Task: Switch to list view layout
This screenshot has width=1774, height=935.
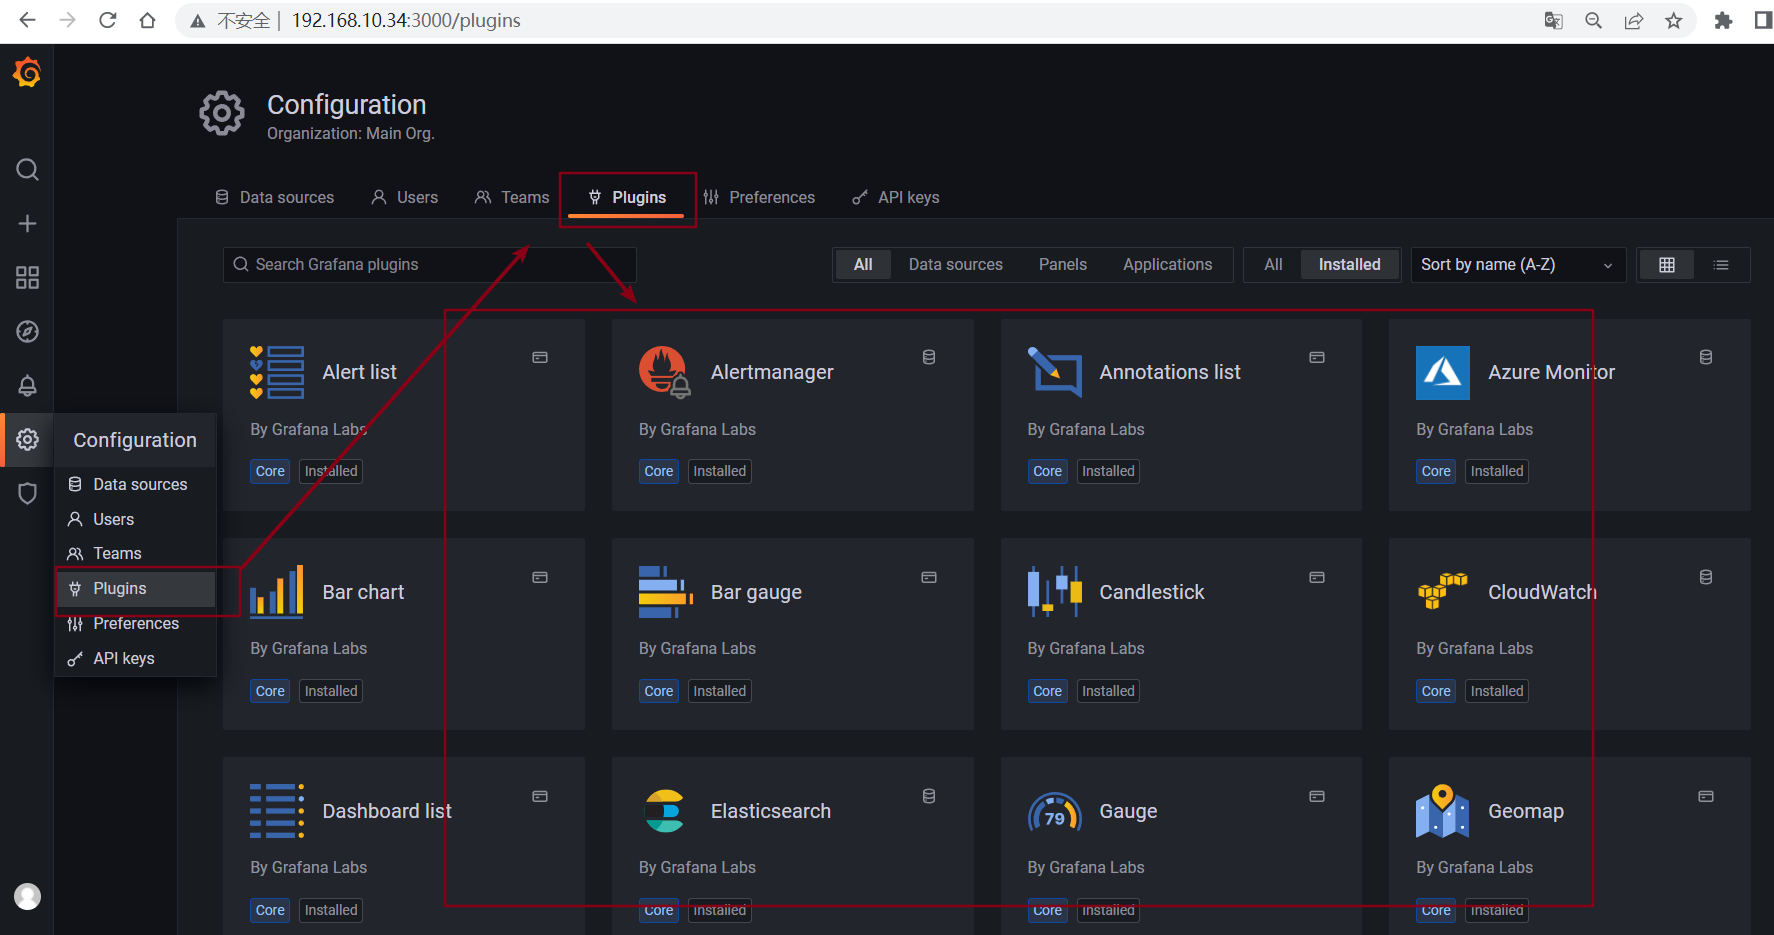Action: (x=1721, y=265)
